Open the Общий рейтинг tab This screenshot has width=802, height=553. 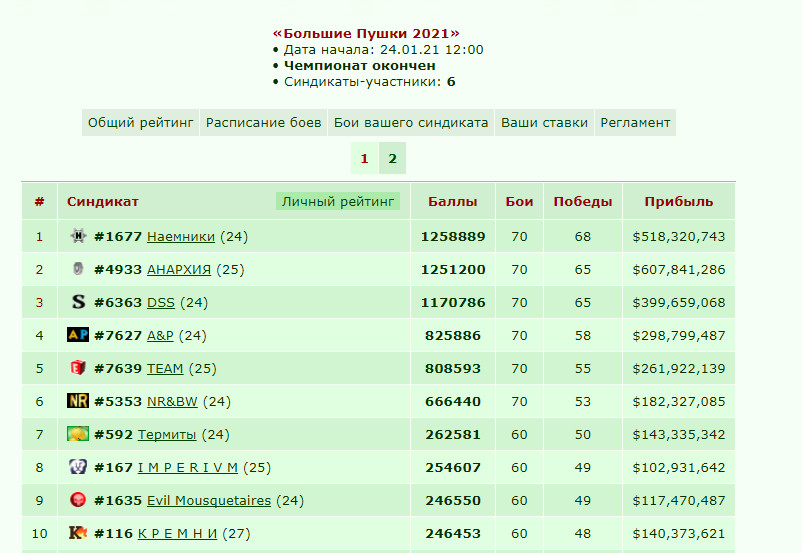pyautogui.click(x=141, y=123)
